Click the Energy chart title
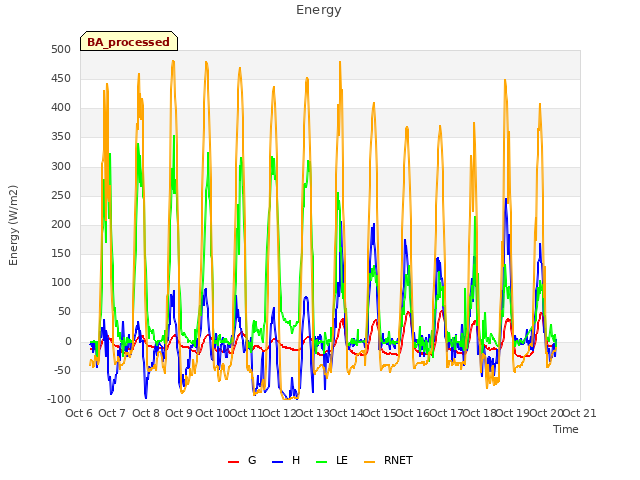Screen dimensions: 640x480 (x=319, y=10)
